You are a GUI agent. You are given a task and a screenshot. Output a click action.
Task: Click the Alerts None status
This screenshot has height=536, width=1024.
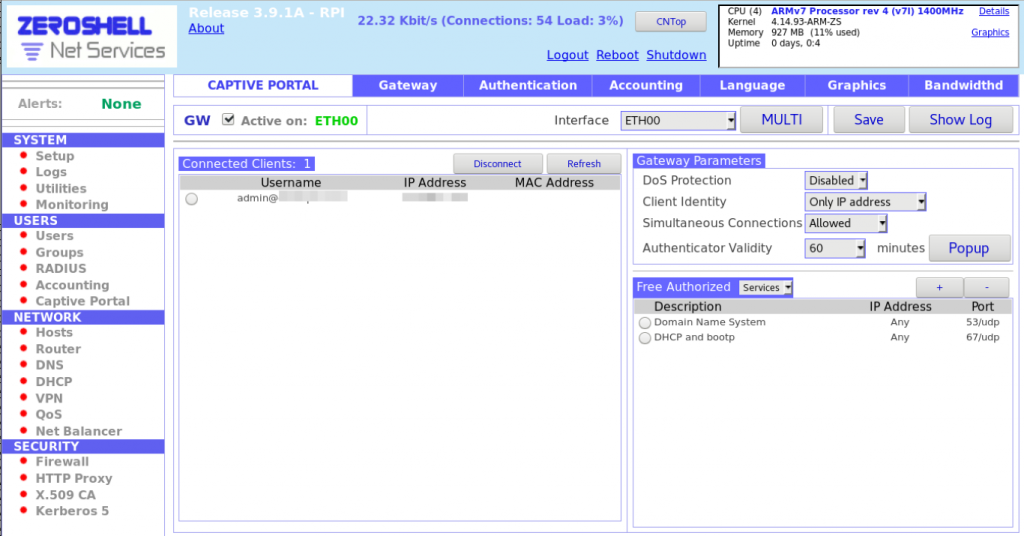point(121,104)
